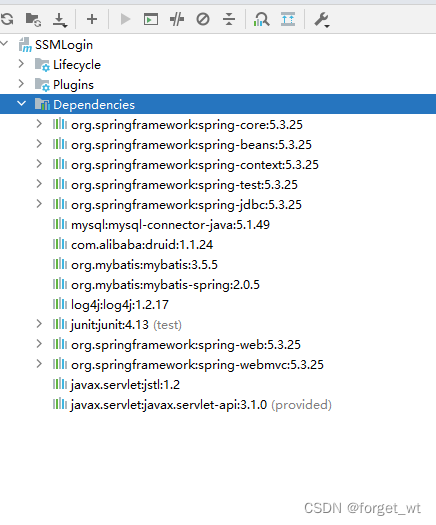The height and width of the screenshot is (525, 436).
Task: Click library icon beside spring-webmvc:5.3.25
Action: [x=60, y=364]
